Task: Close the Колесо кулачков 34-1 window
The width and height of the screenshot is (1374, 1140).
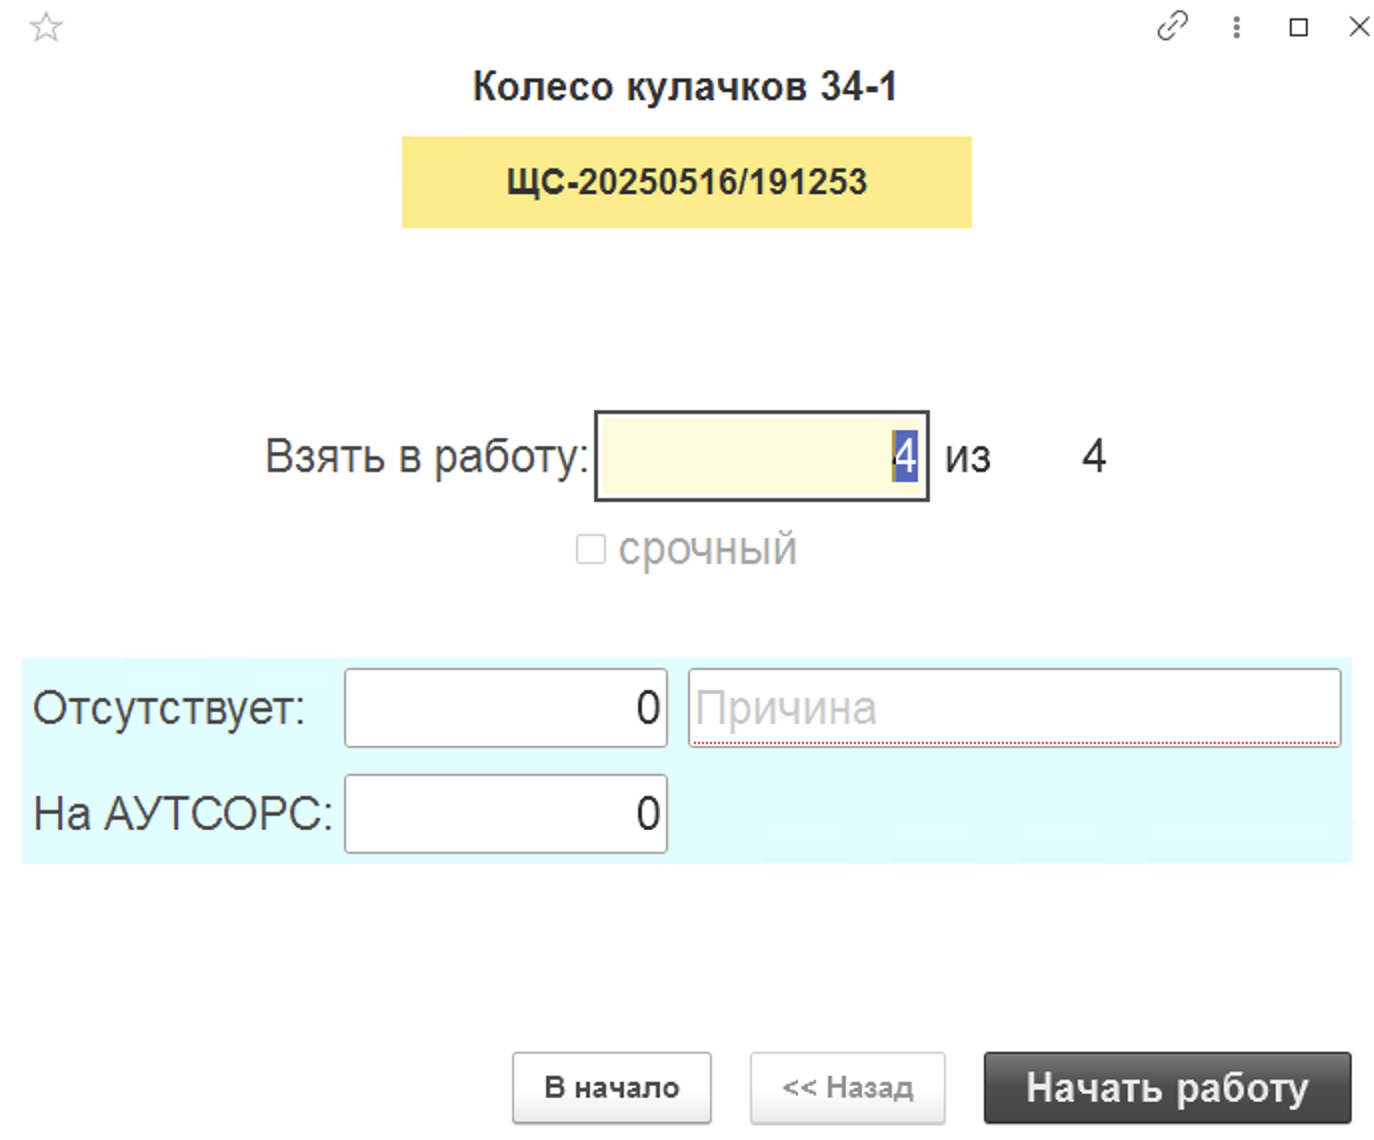Action: [x=1359, y=26]
